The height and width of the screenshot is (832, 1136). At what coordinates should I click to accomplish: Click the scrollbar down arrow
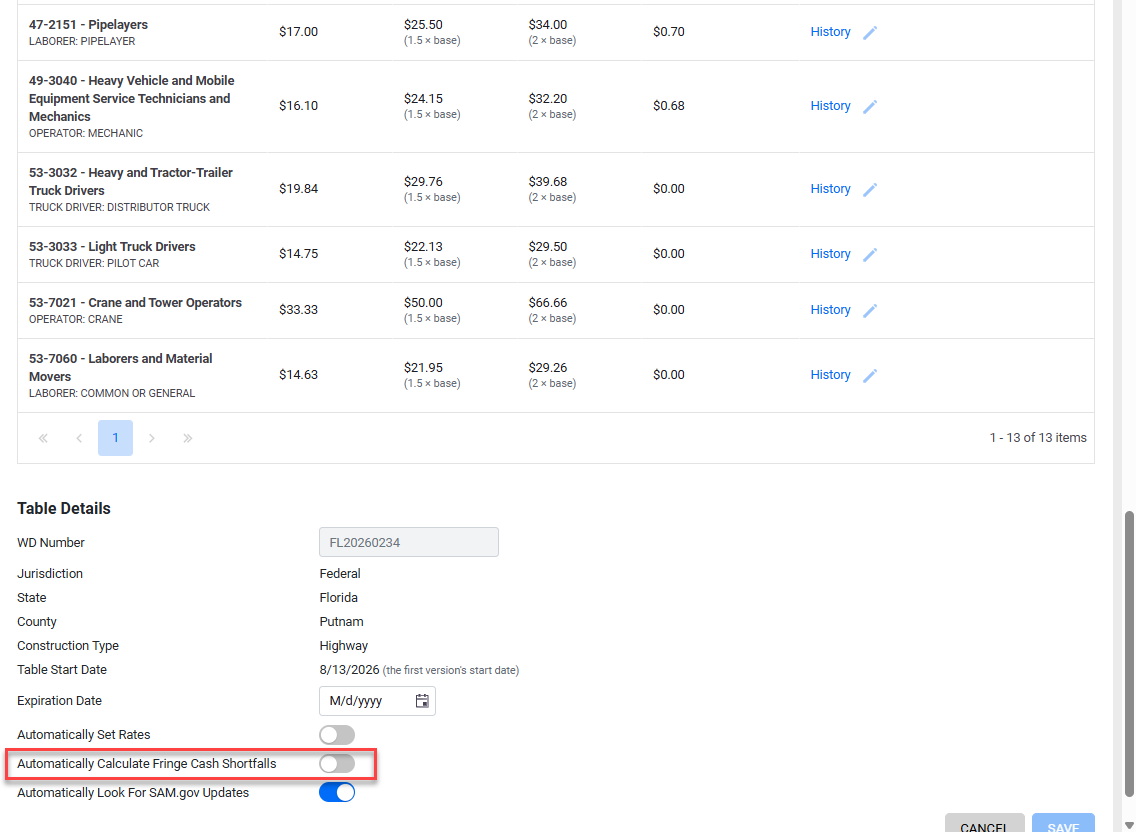[1129, 825]
